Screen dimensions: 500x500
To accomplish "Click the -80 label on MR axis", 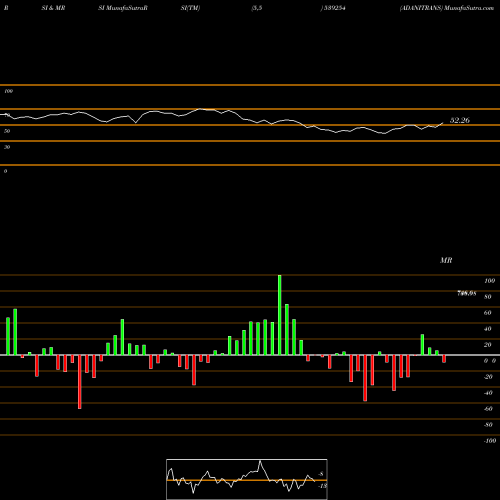I will pos(488,425).
